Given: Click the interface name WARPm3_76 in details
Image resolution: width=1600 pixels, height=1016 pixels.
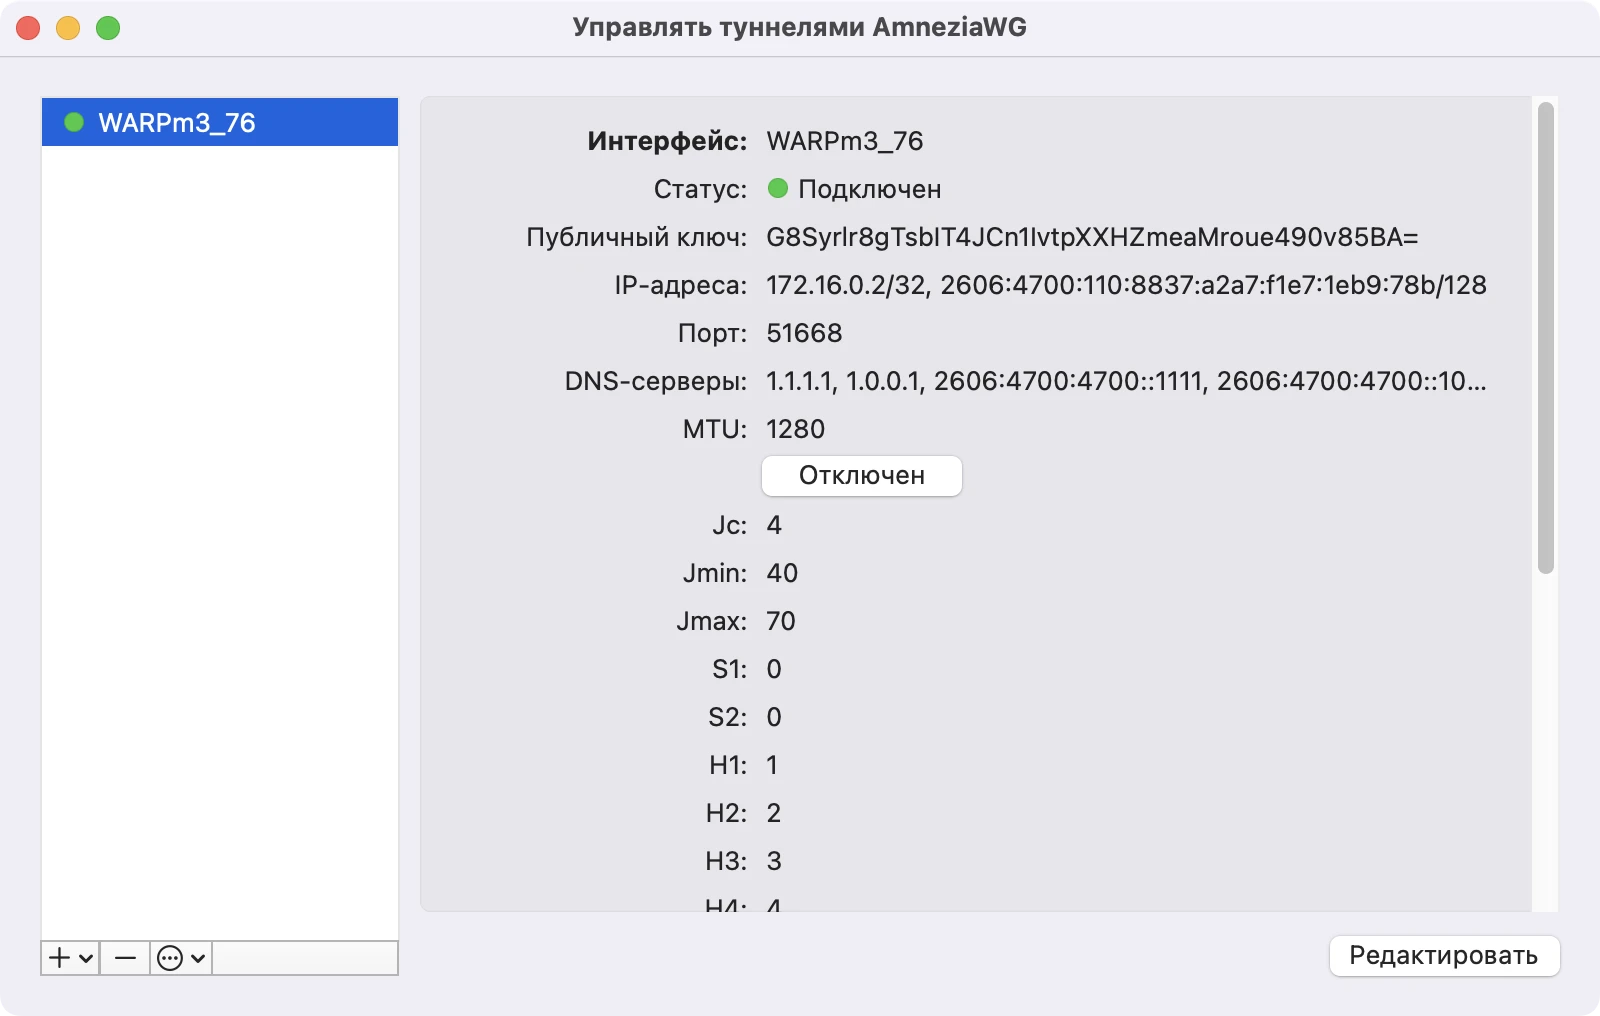Looking at the screenshot, I should 845,141.
